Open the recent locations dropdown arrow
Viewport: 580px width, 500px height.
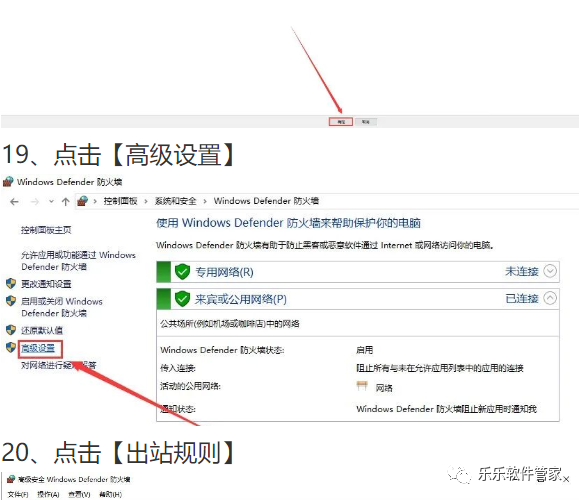[x=51, y=202]
